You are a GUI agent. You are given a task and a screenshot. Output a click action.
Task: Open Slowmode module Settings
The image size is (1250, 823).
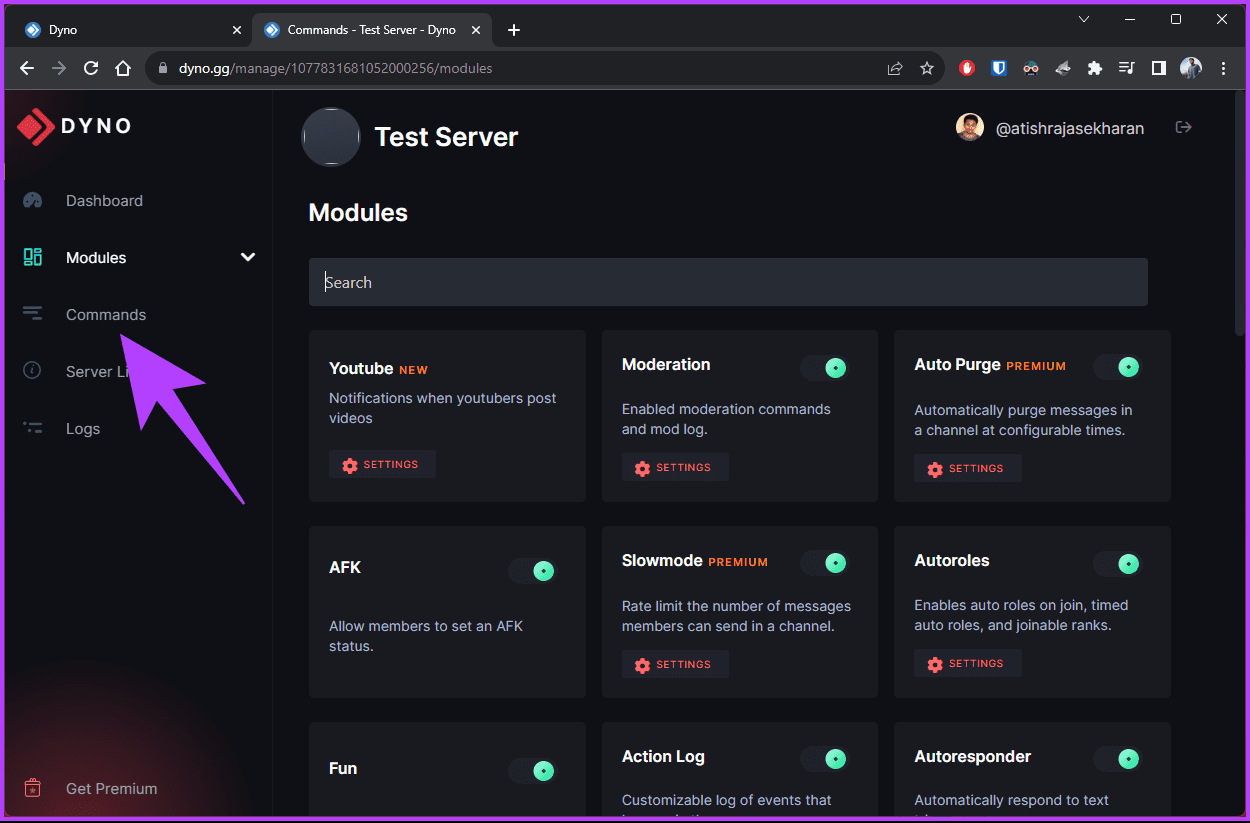coord(675,664)
